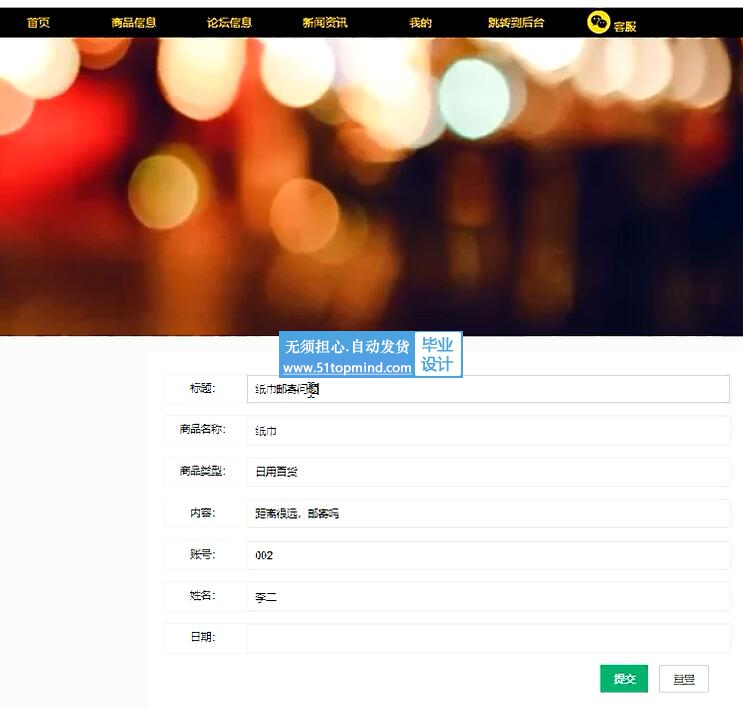Click the 51topmind watermark banner
743x709 pixels.
(x=347, y=356)
